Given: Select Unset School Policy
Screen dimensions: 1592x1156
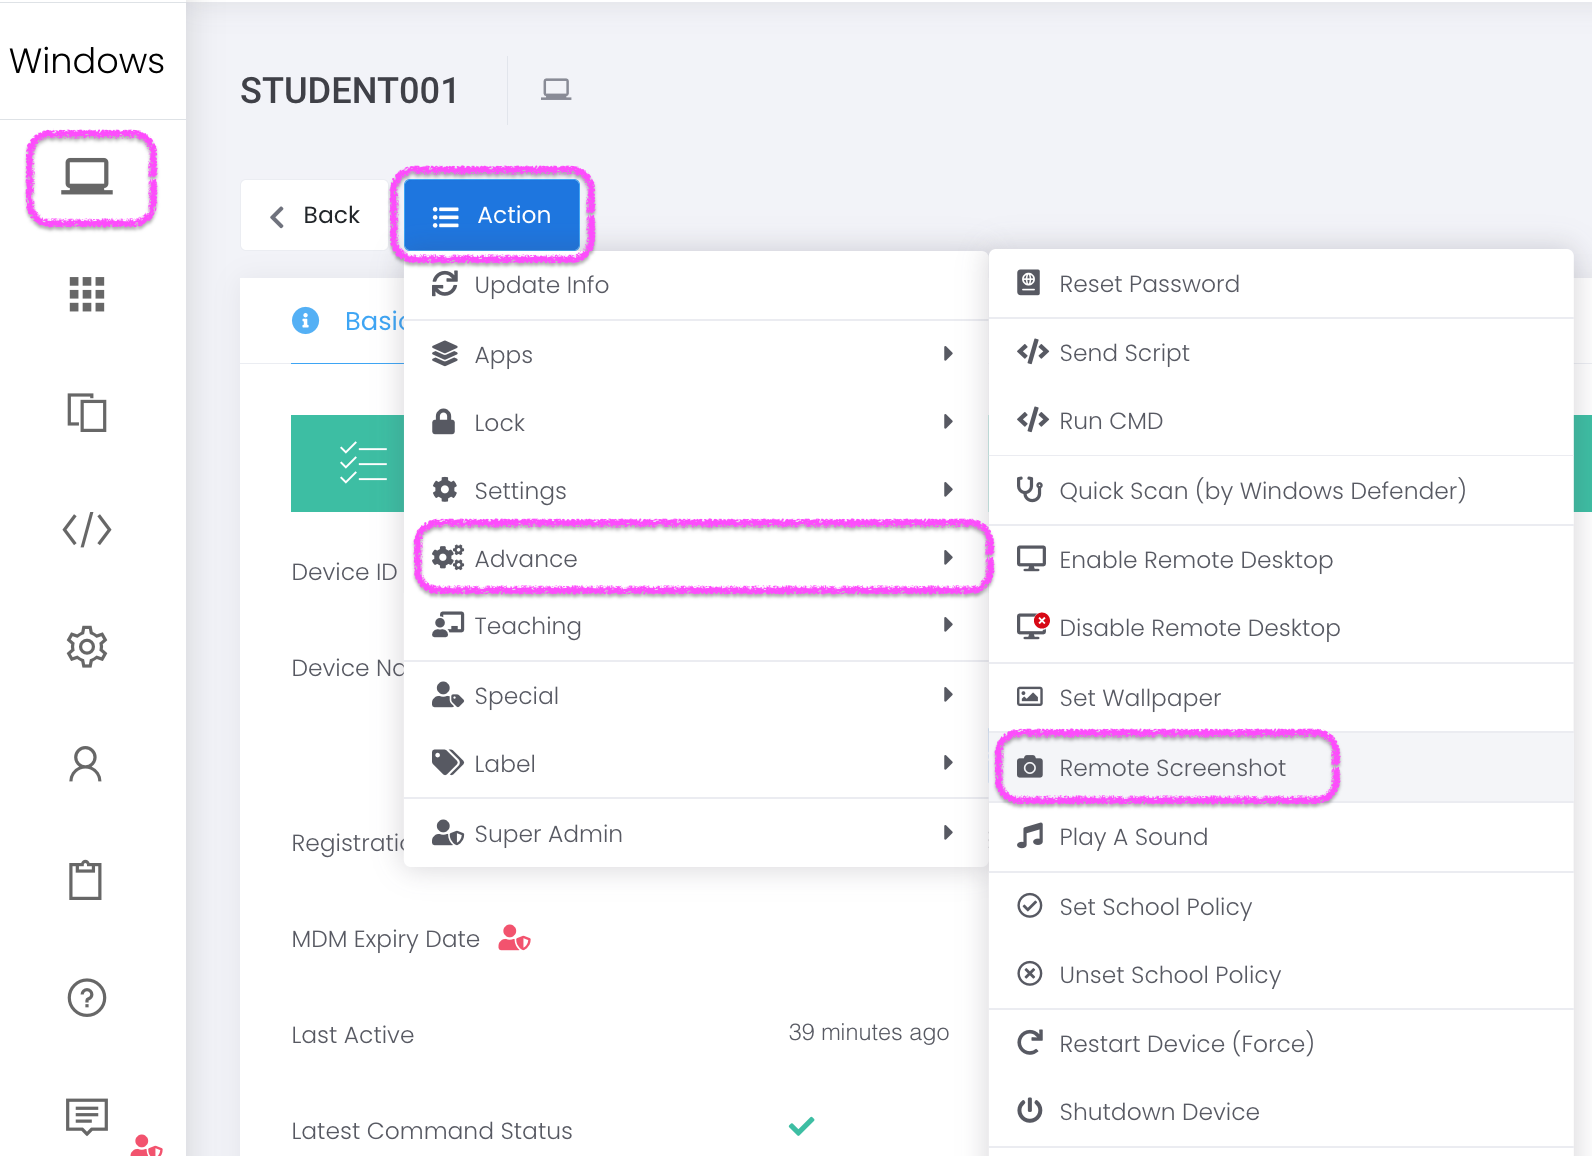Looking at the screenshot, I should (x=1281, y=975).
